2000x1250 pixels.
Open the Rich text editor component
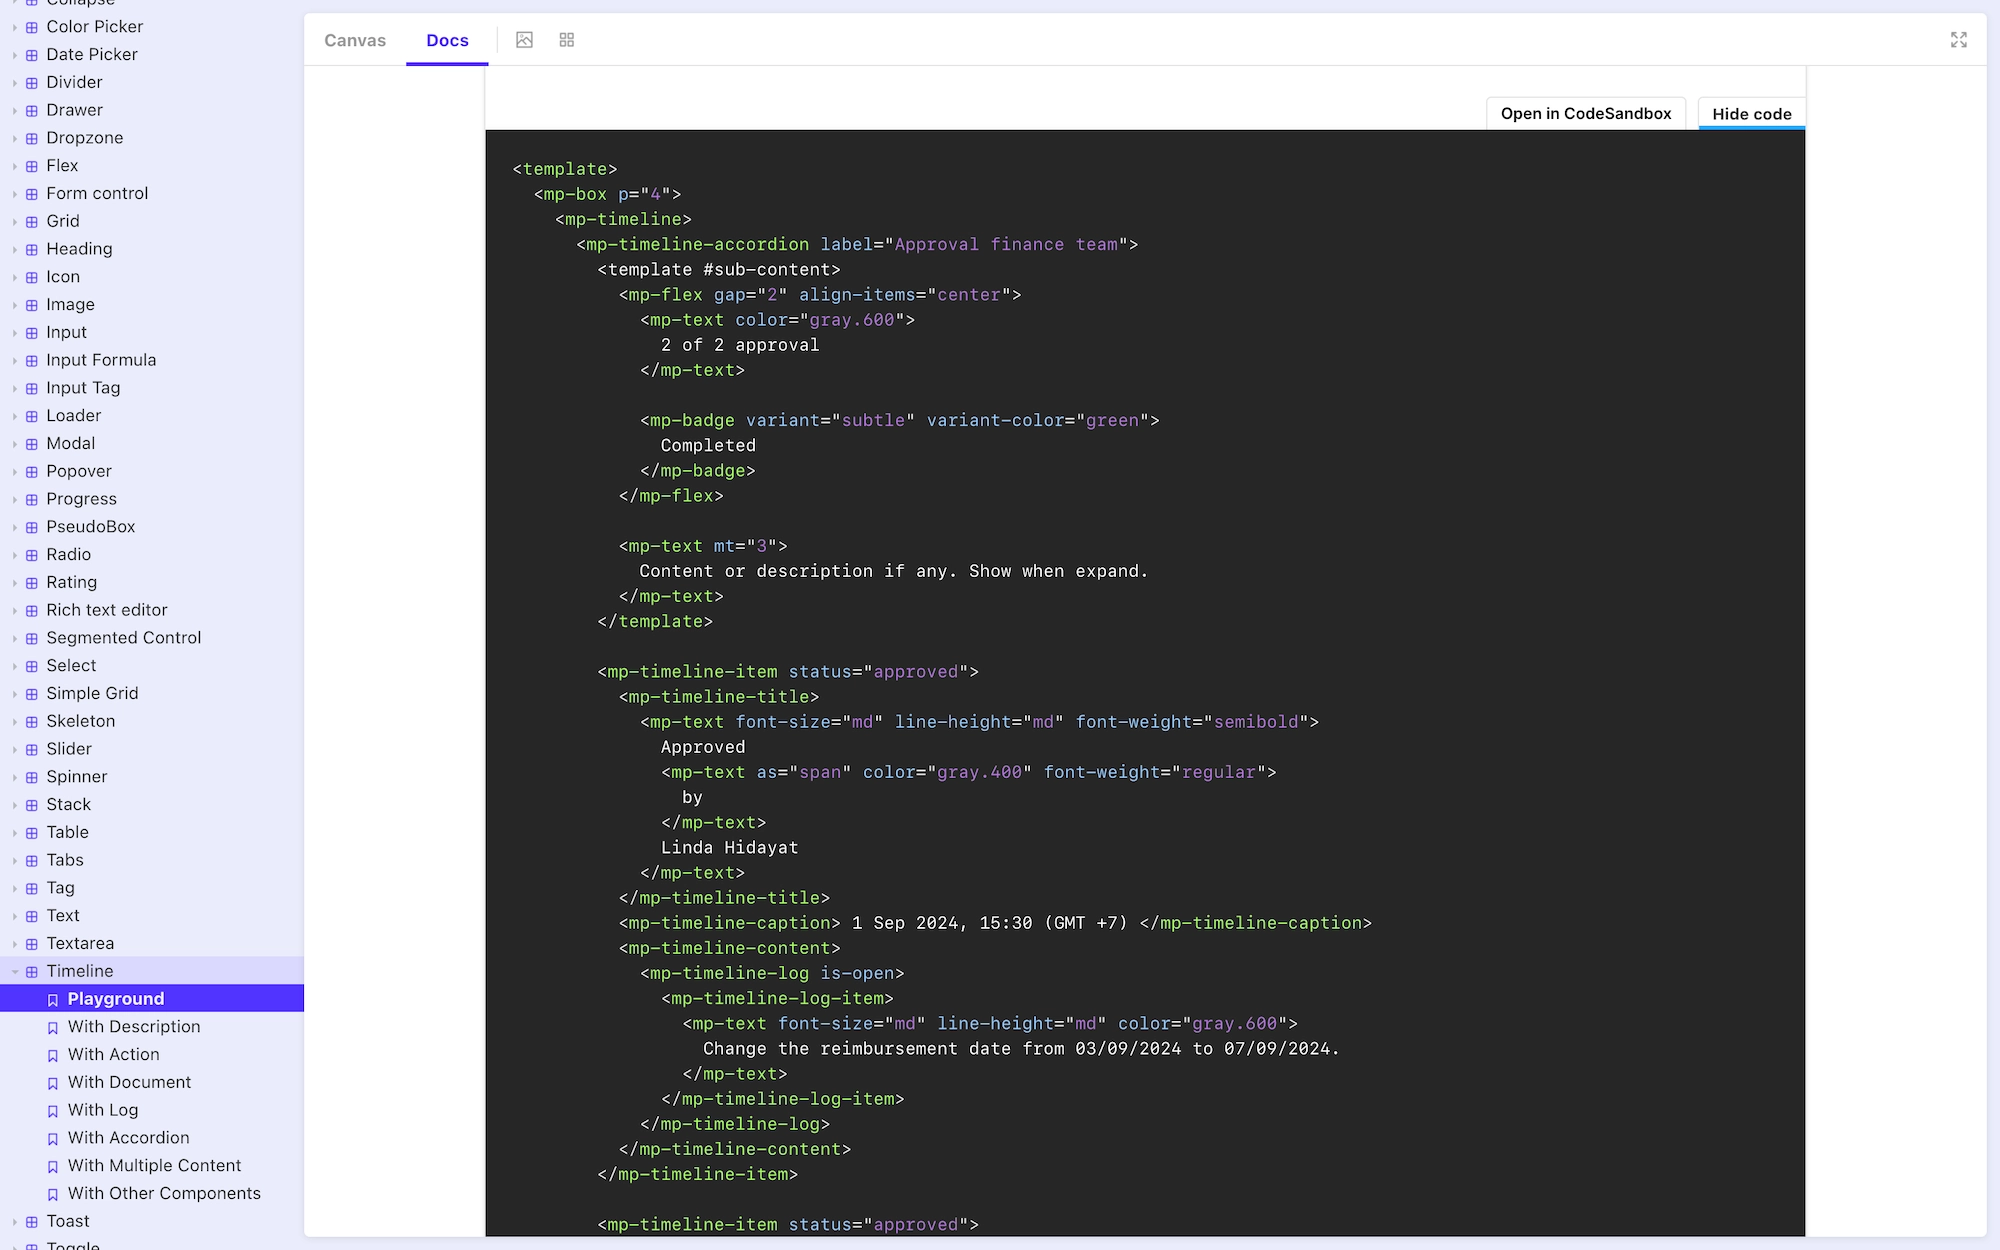point(107,610)
